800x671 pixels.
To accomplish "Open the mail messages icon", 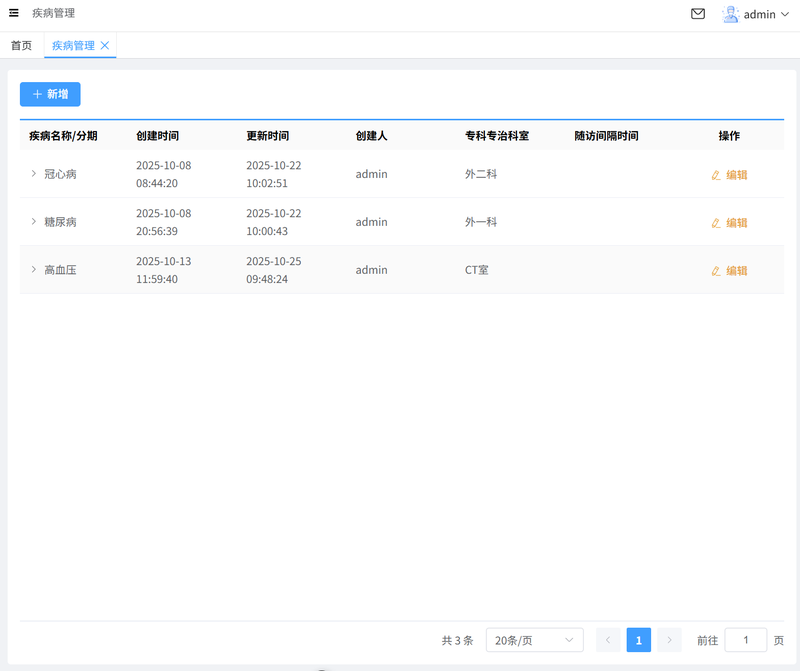I will tap(698, 14).
